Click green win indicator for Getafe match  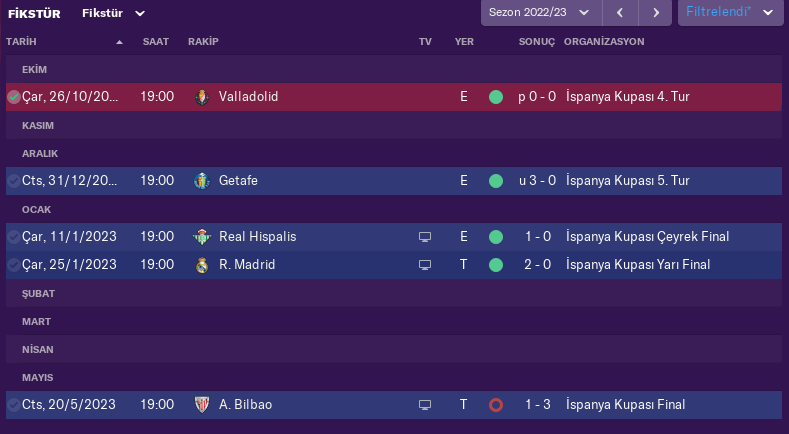tap(496, 181)
